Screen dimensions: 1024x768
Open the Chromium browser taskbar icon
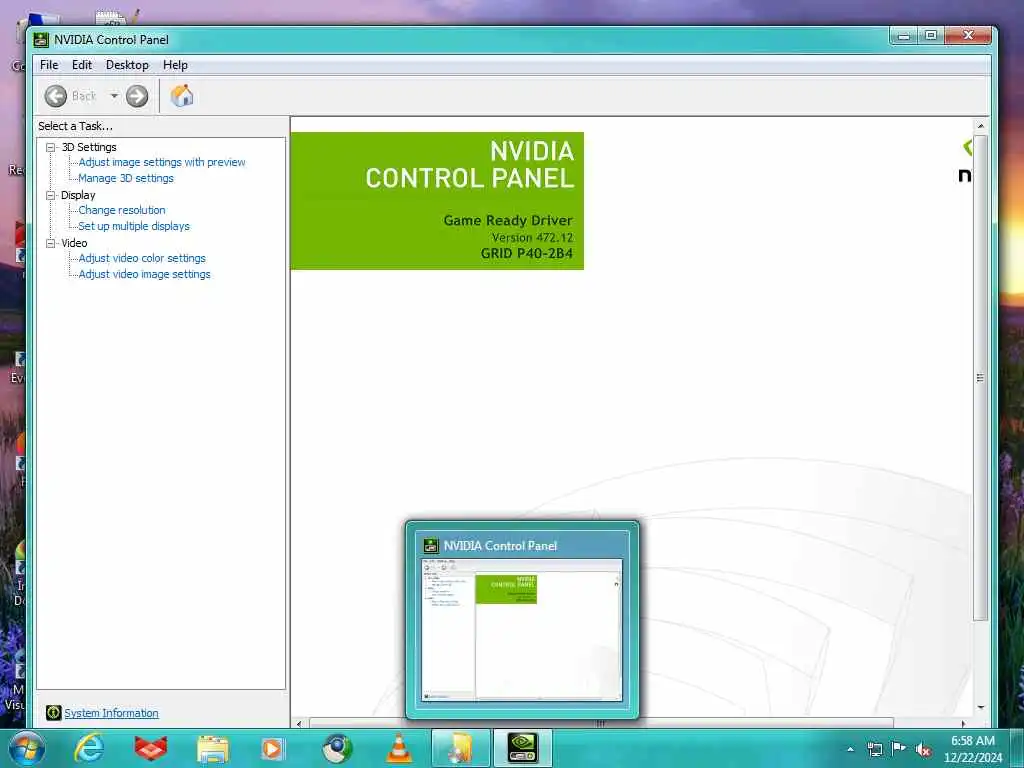[x=337, y=749]
